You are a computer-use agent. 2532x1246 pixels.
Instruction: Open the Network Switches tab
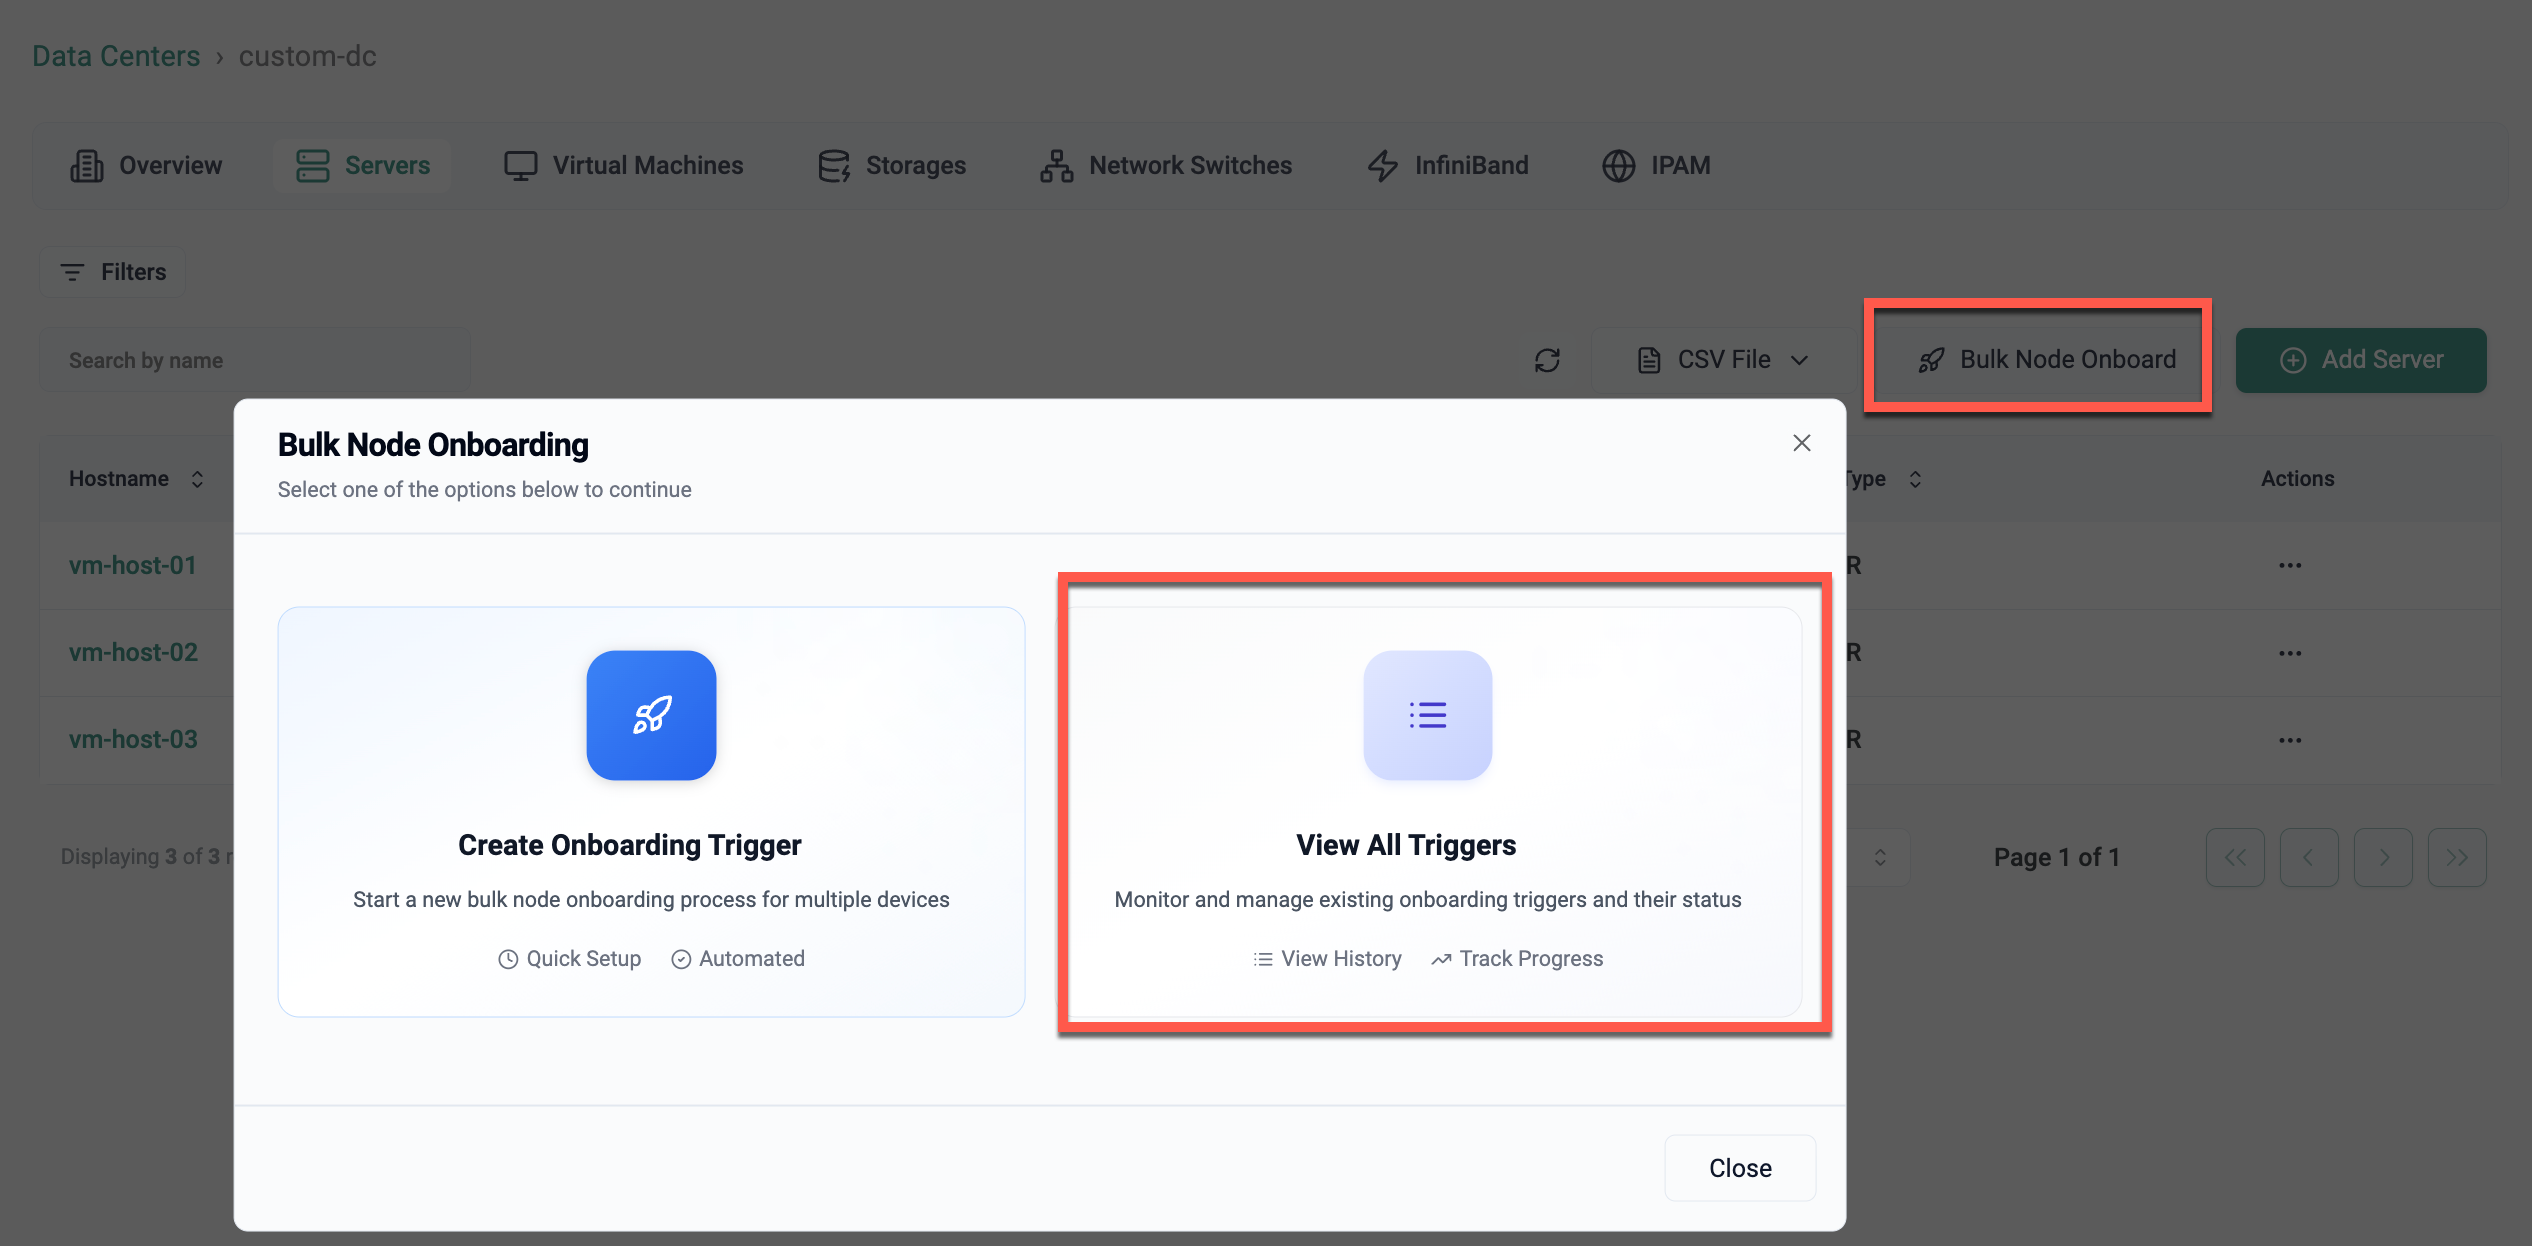pos(1165,165)
